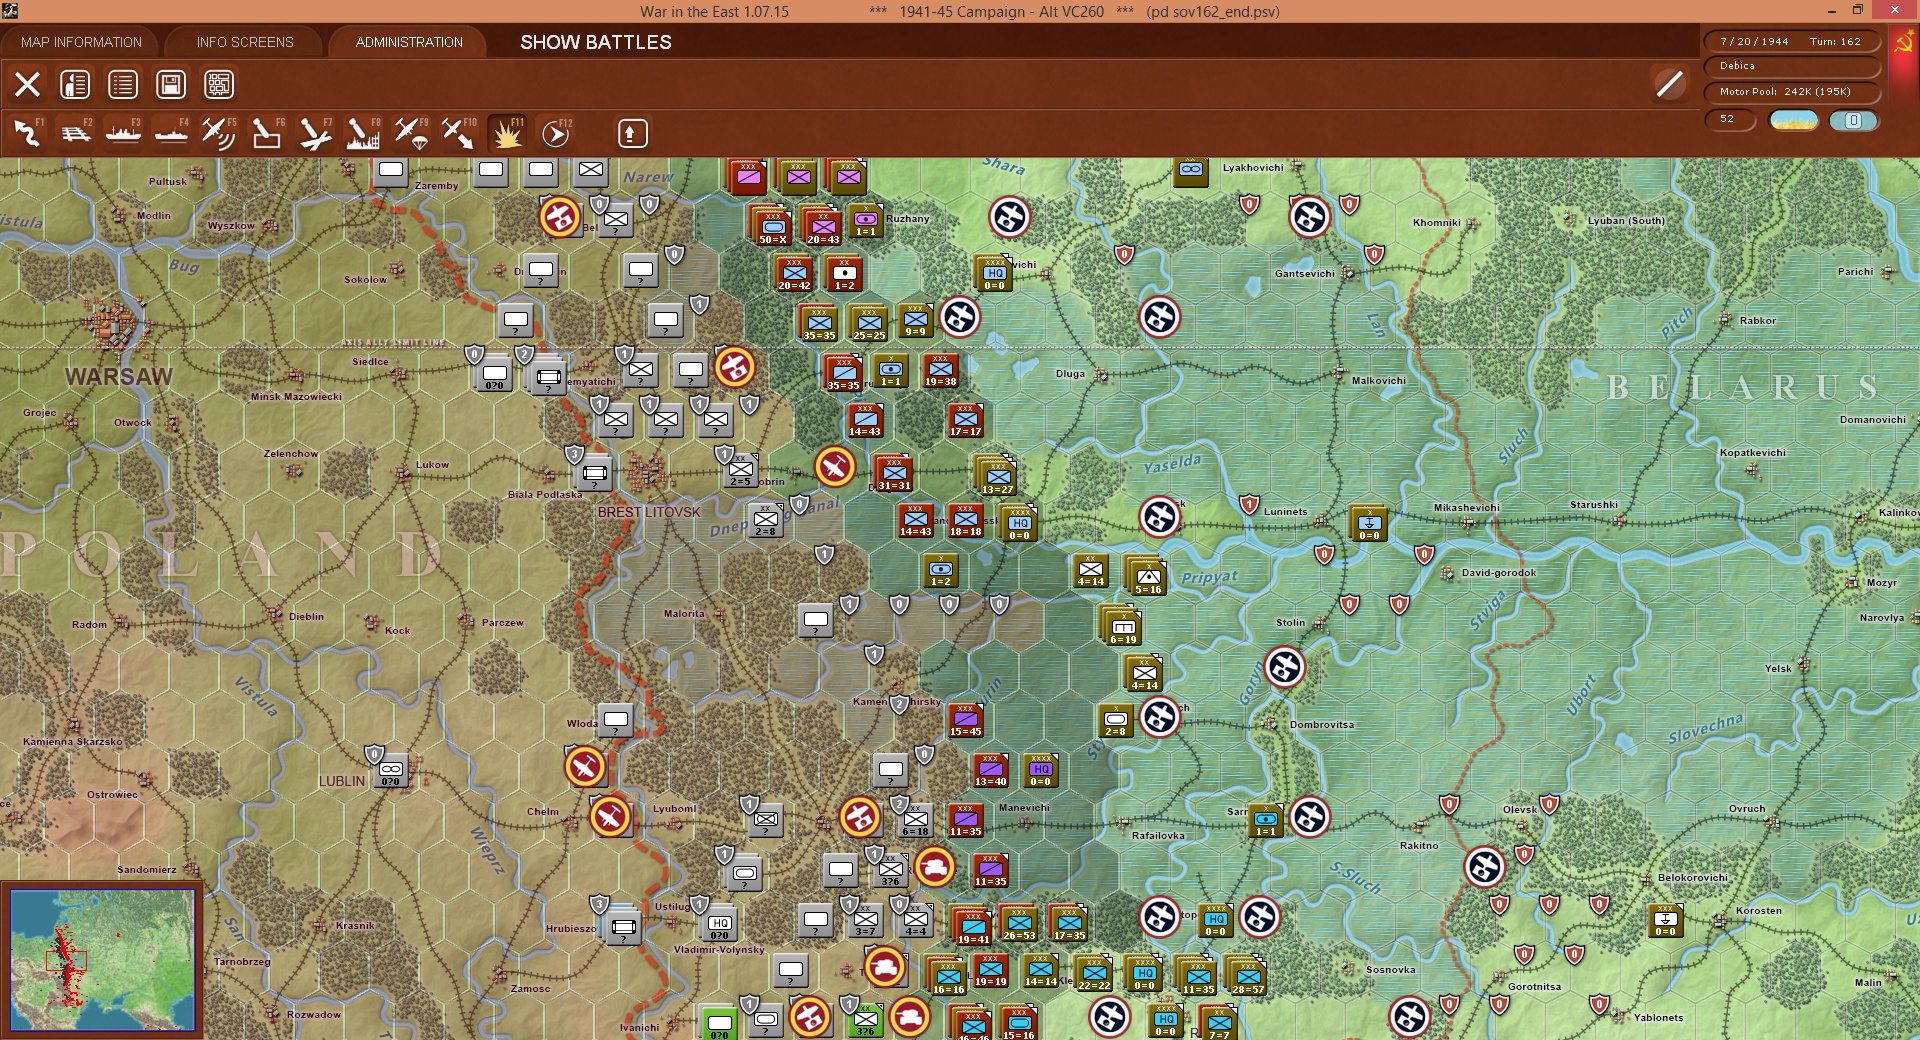Select the Amphibious transport mode icon (F4)

pos(171,133)
